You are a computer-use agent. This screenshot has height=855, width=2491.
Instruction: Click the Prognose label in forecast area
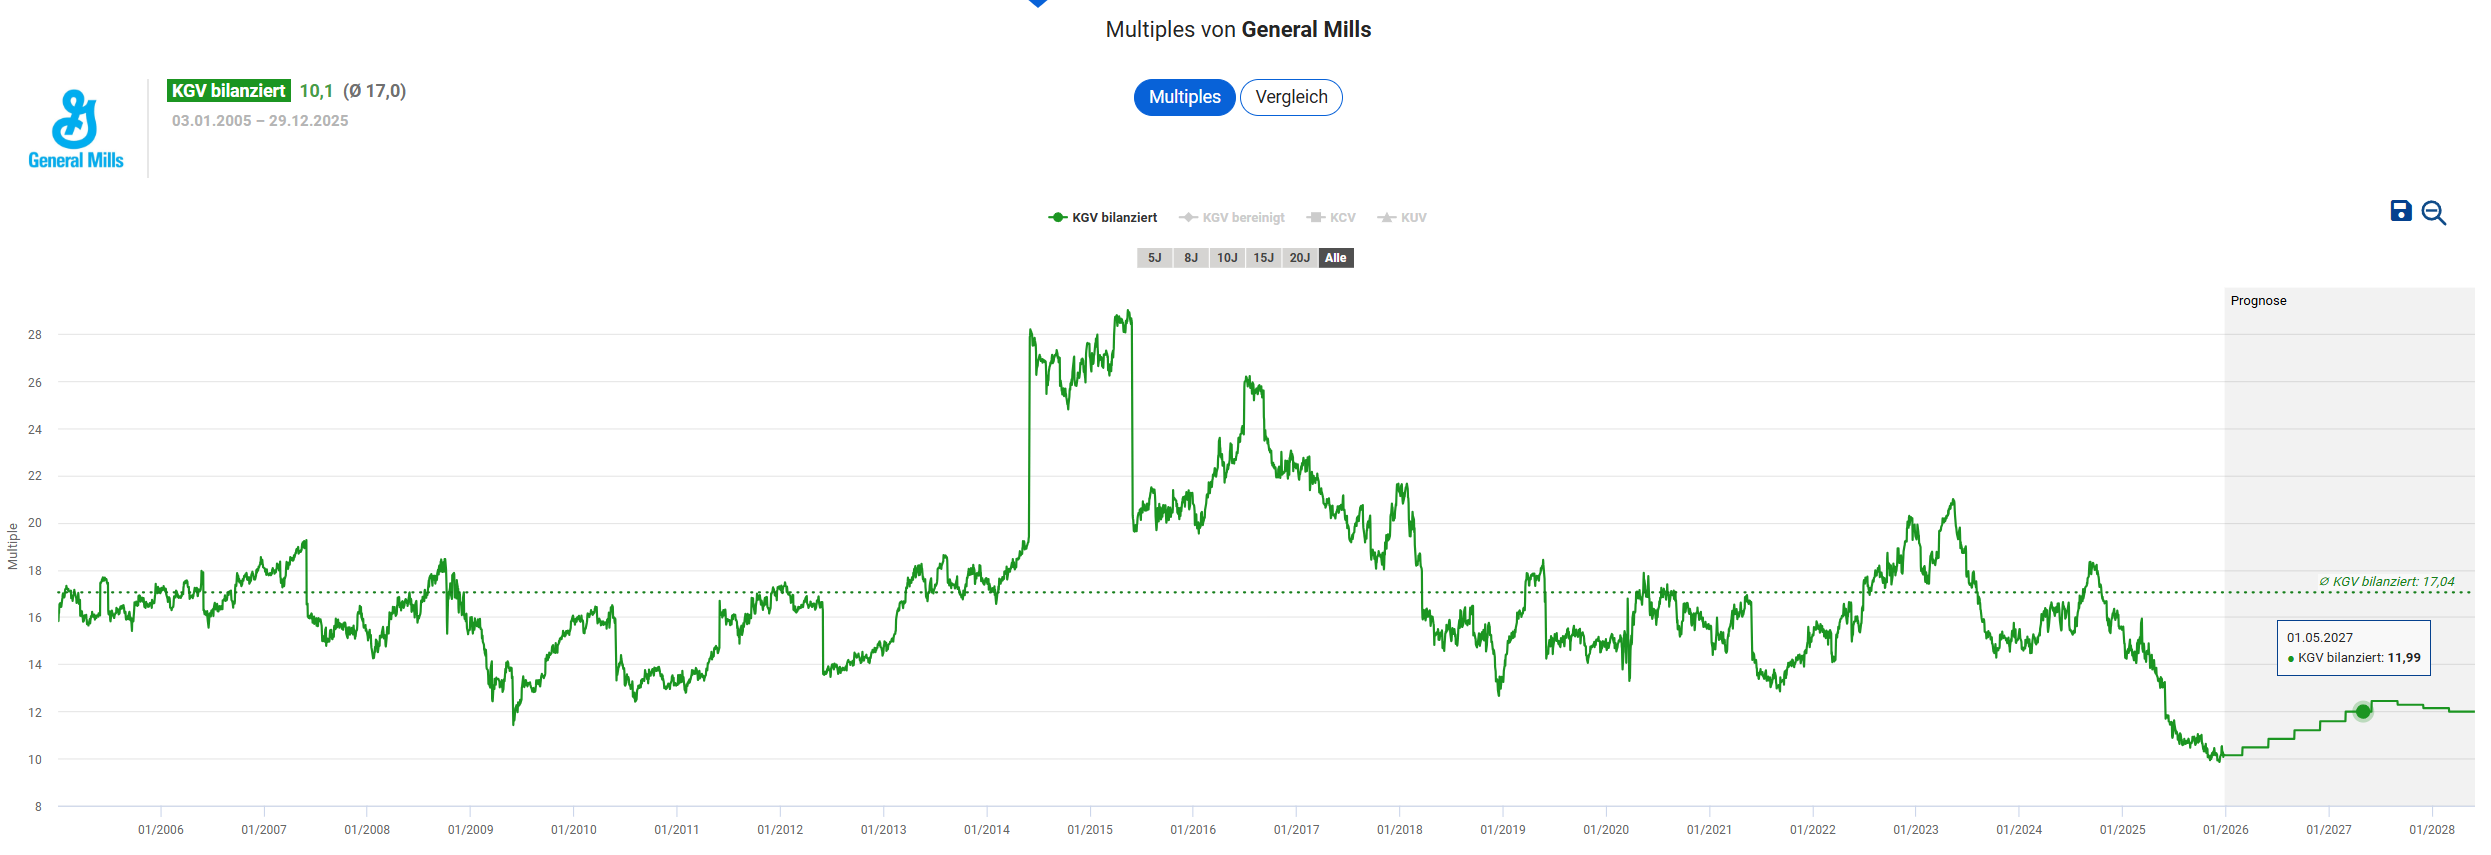(x=2258, y=301)
